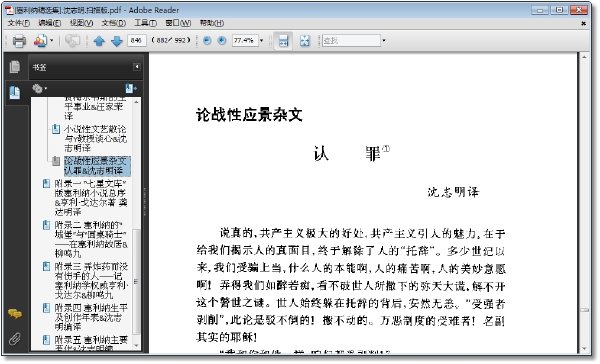Click the navigation pane splitter handle
Screen dimensions: 600x364
pyautogui.click(x=145, y=202)
